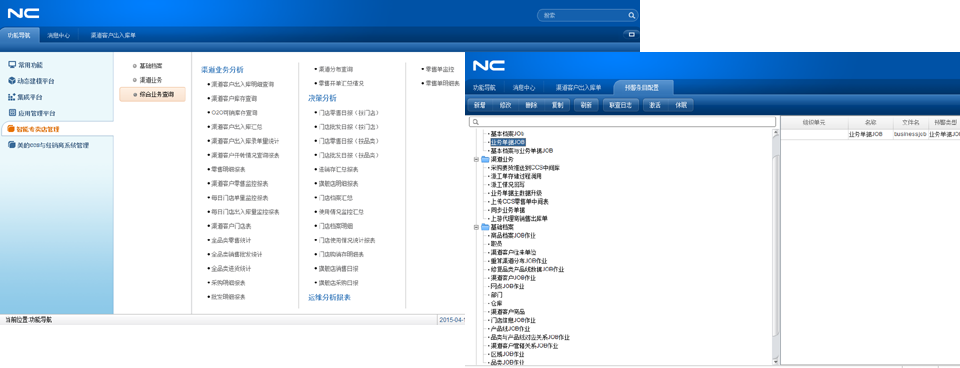Screen dimensions: 960x368
Task: Select 渠道业务 in the submenu column
Action: [151, 80]
